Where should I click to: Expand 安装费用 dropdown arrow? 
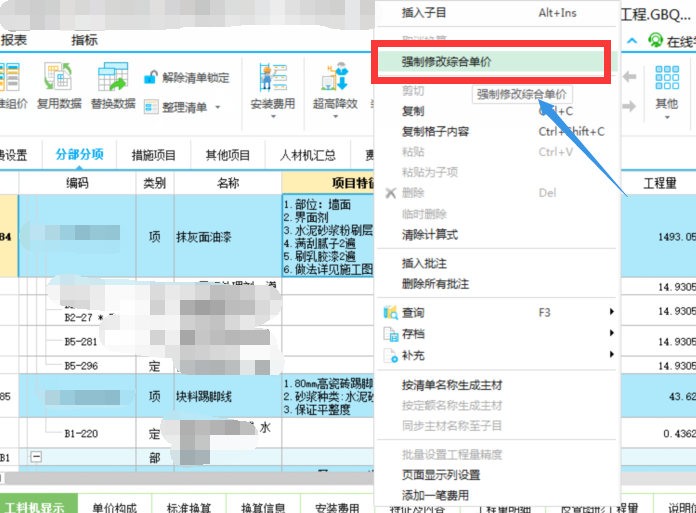coord(273,117)
